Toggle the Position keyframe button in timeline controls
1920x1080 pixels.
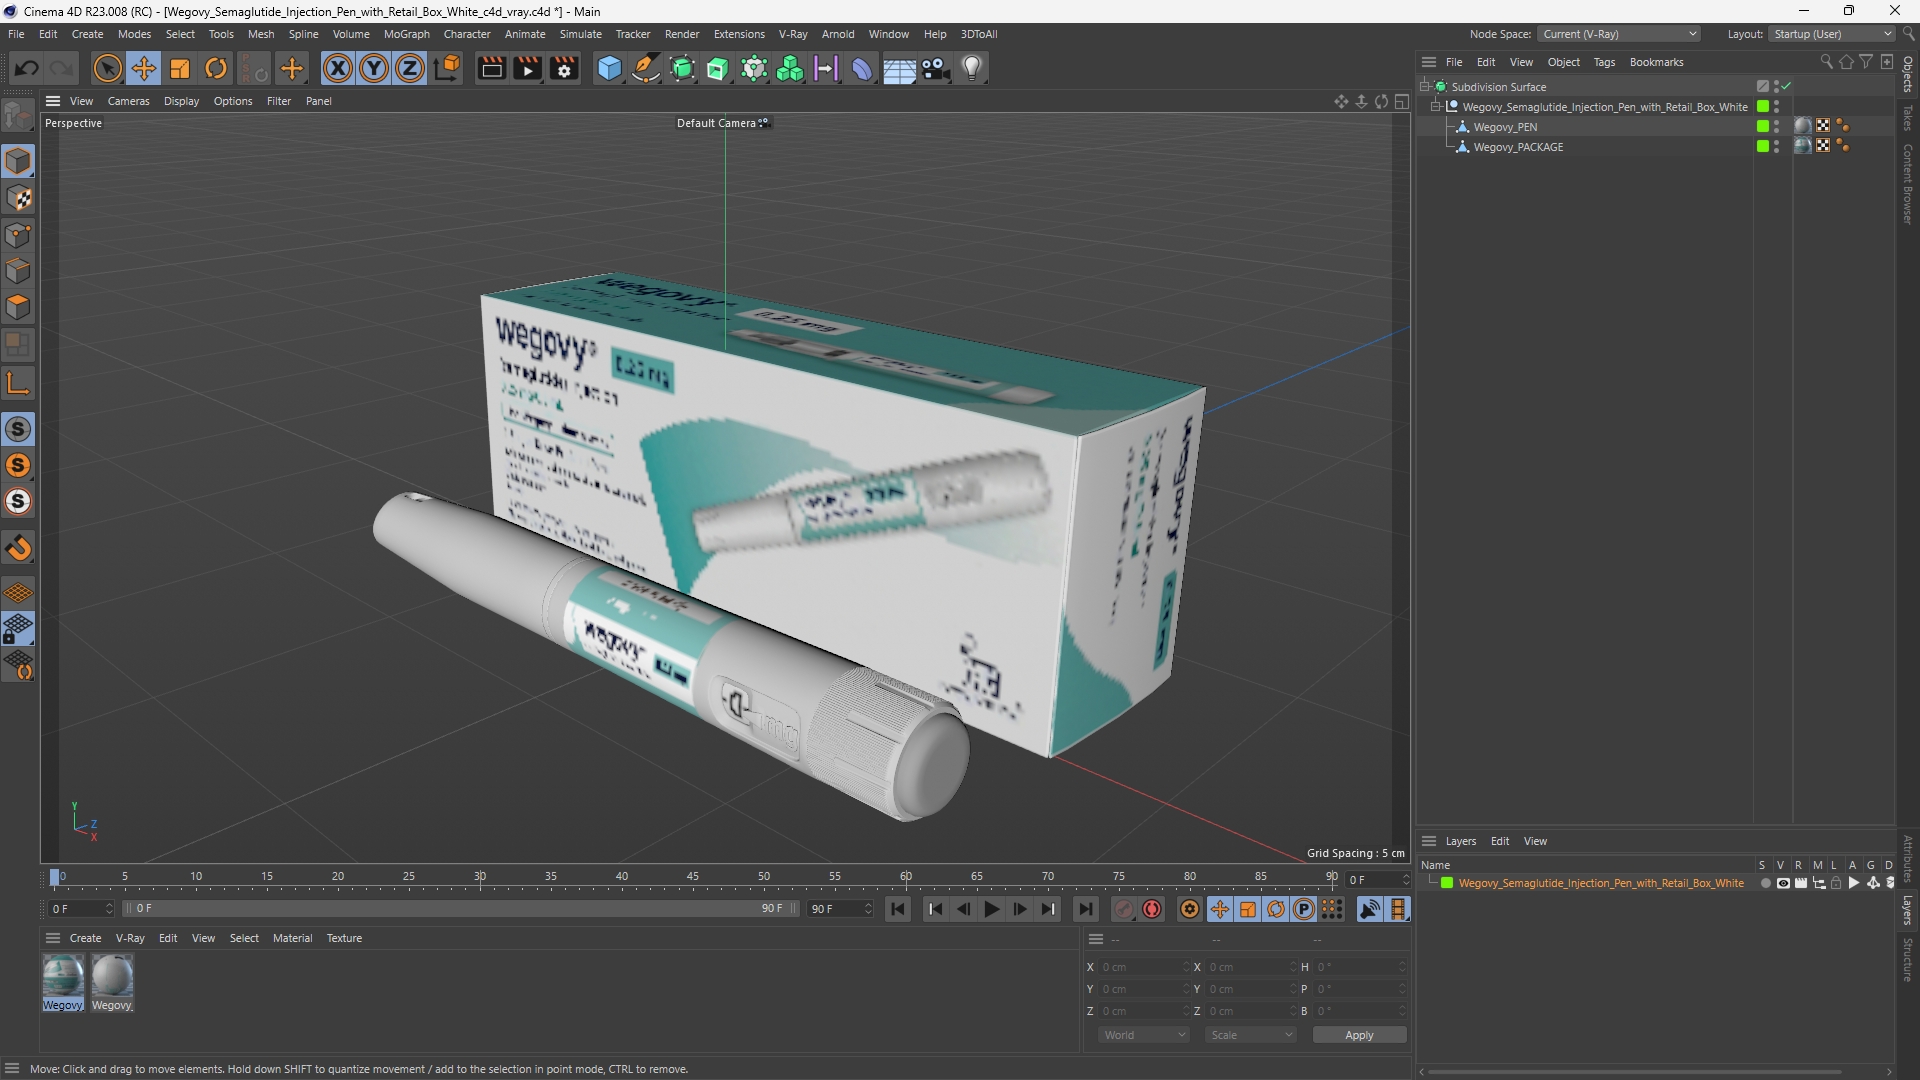pyautogui.click(x=1220, y=909)
